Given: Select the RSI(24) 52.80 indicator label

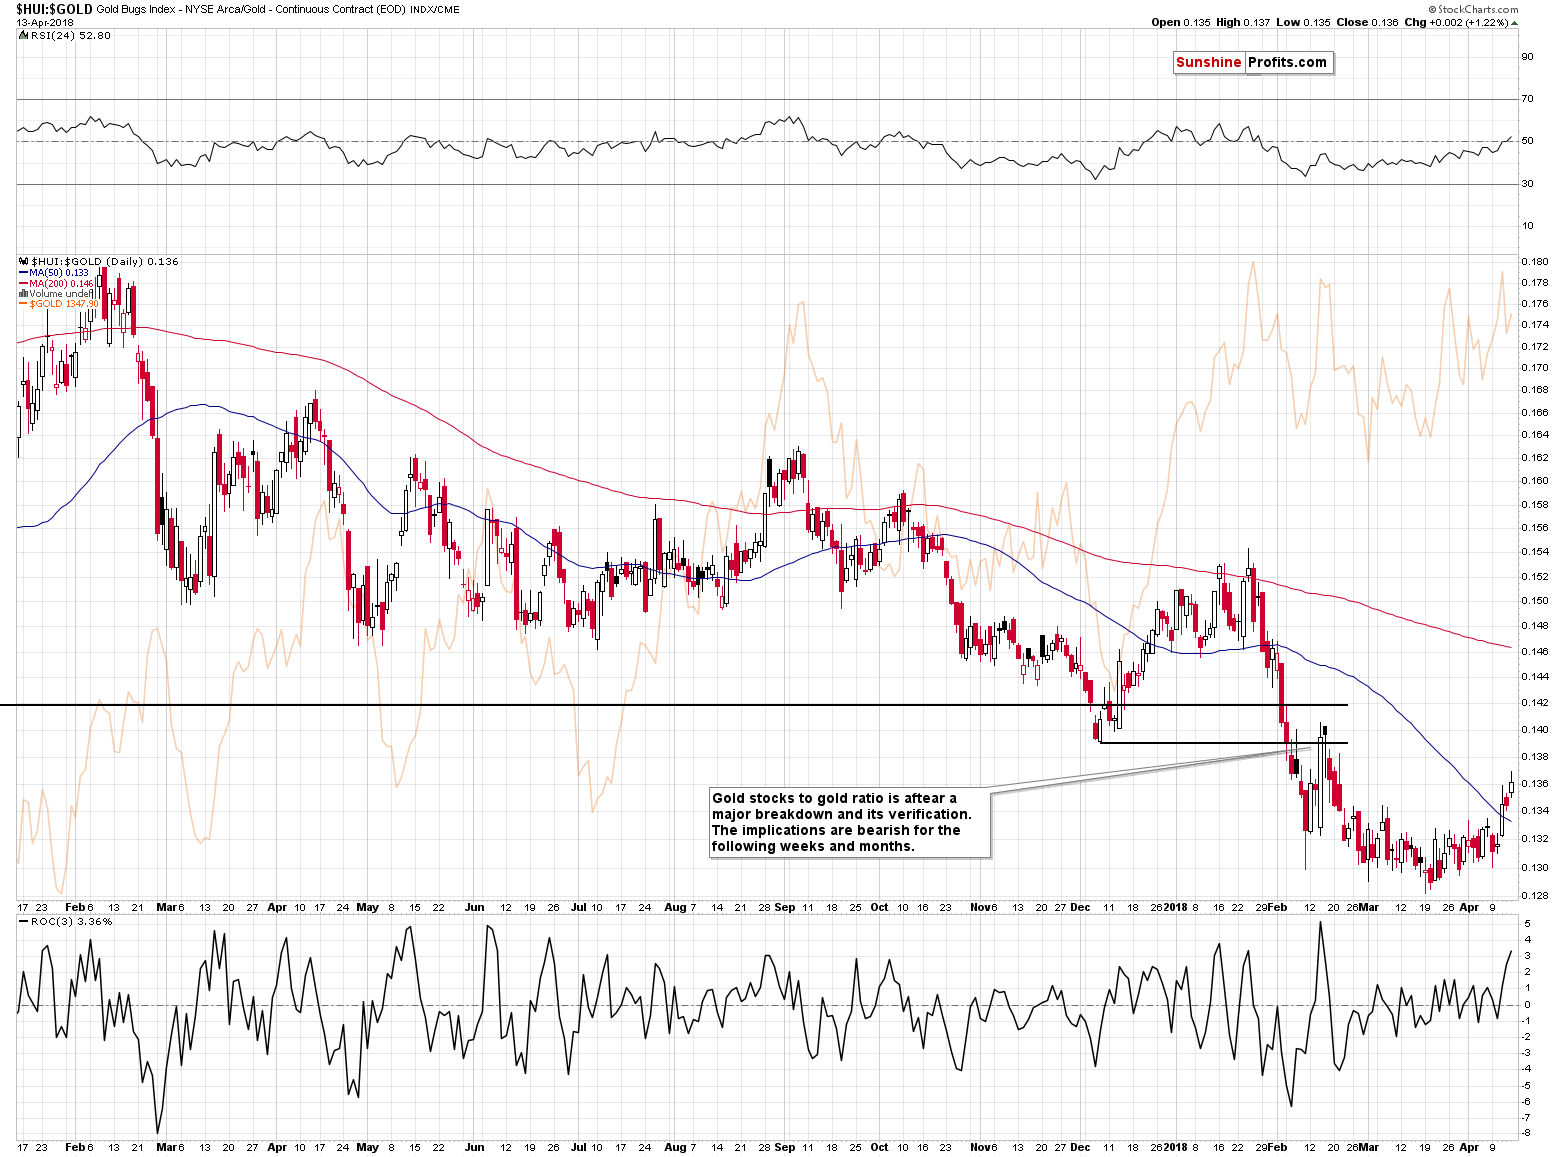Looking at the screenshot, I should (x=71, y=35).
